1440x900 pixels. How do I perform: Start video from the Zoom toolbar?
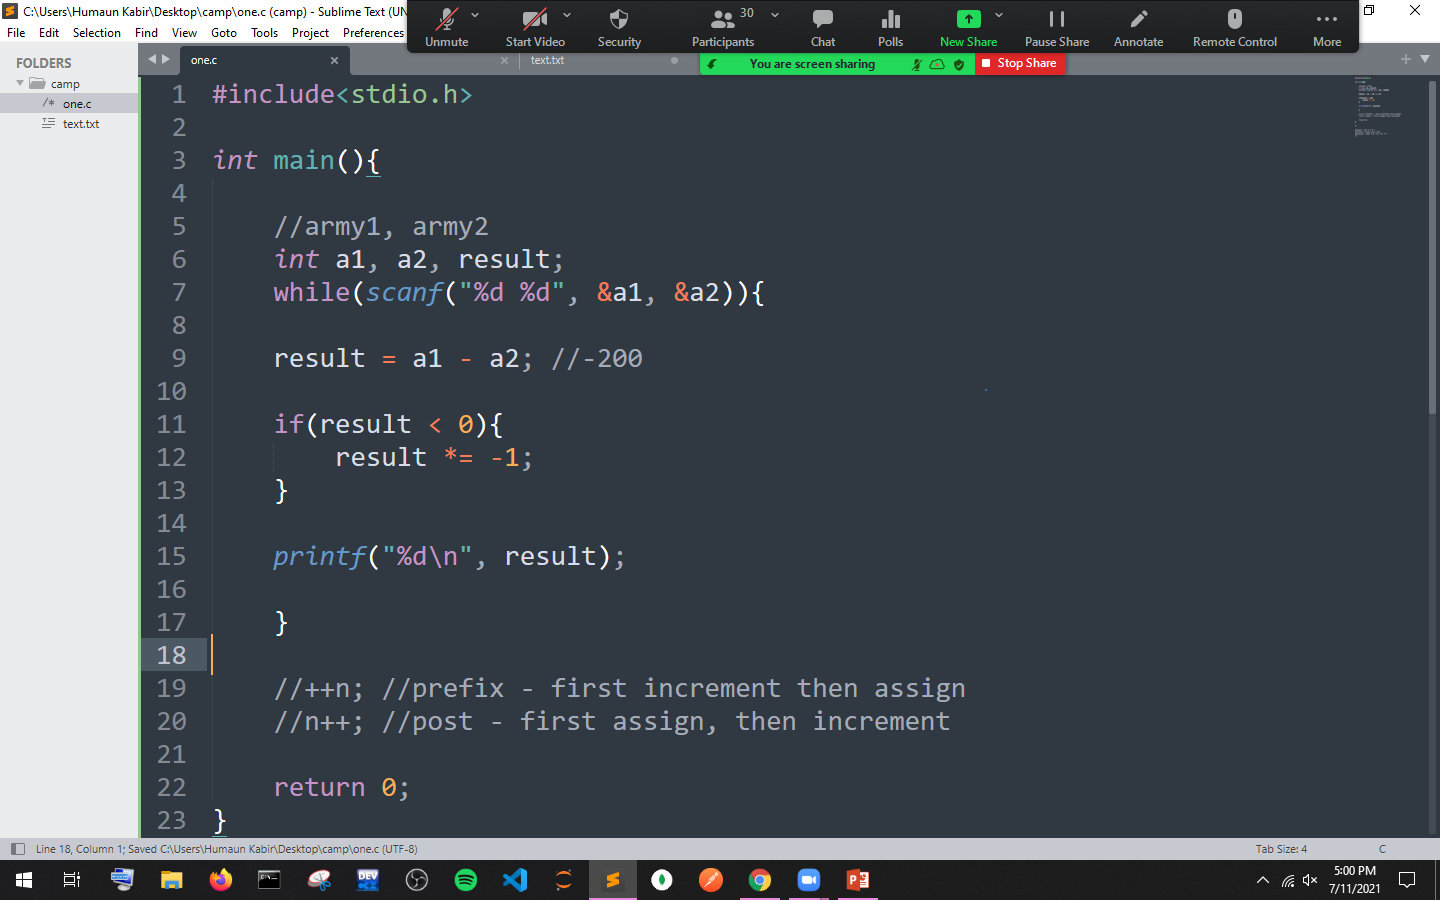(x=535, y=20)
